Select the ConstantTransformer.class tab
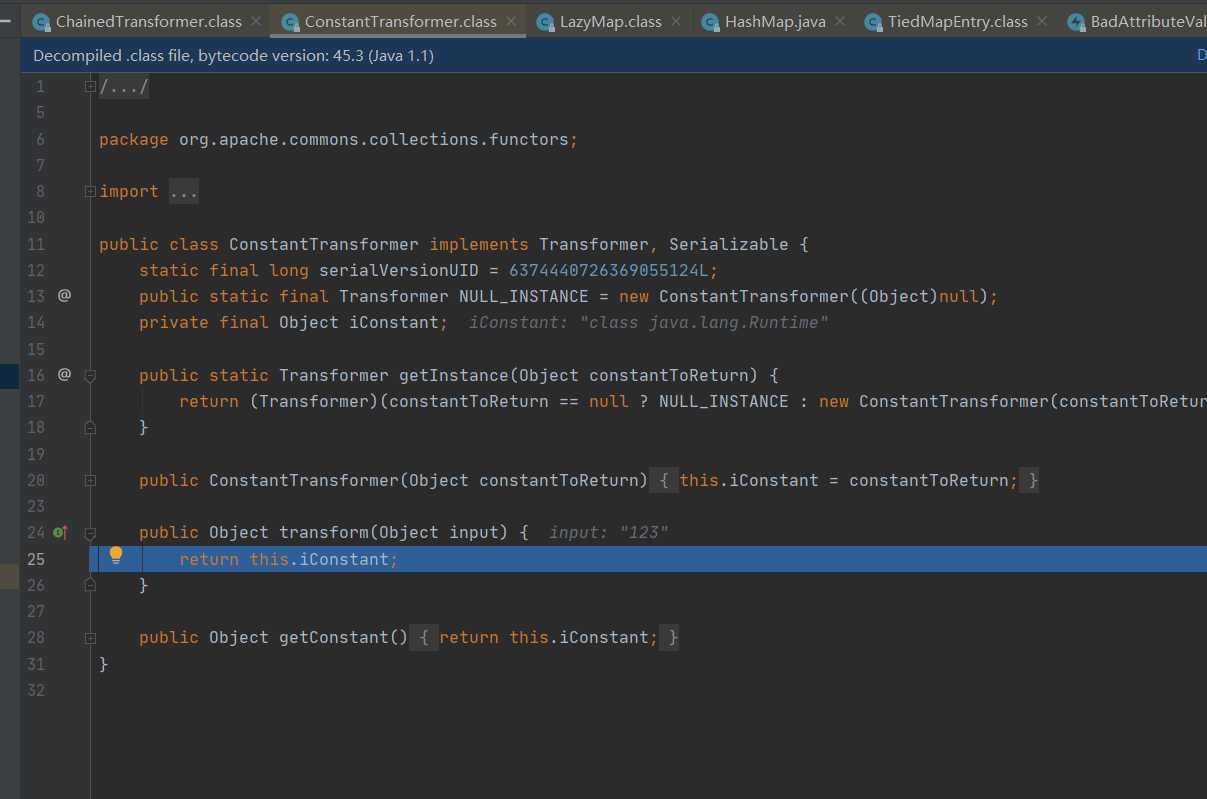The image size is (1207, 799). pyautogui.click(x=401, y=21)
